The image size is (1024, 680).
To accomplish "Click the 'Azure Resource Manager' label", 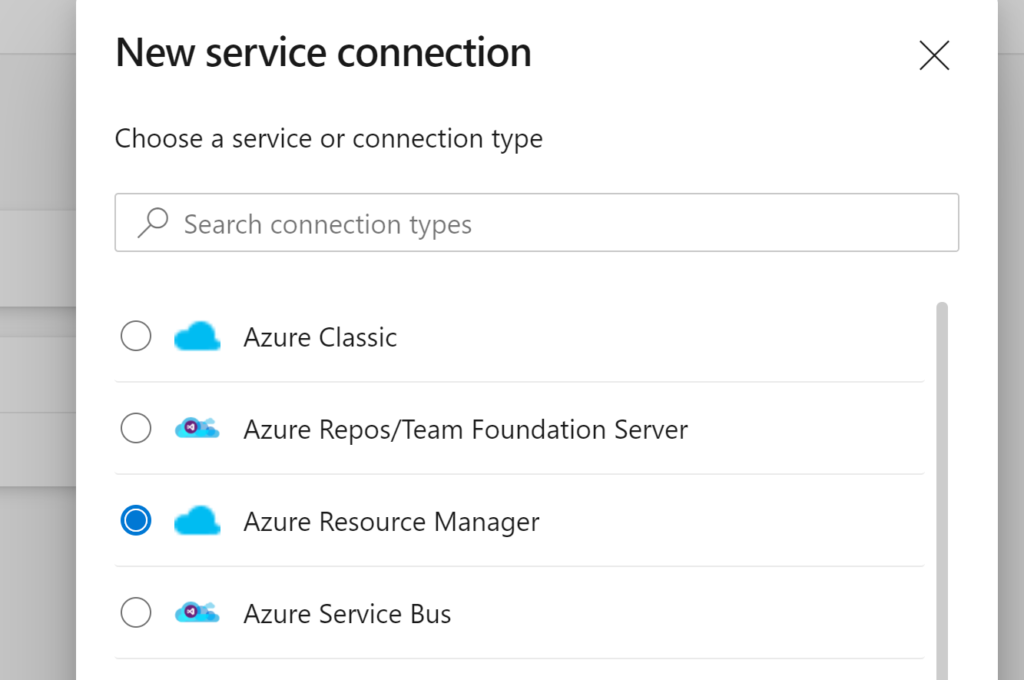I will pos(391,522).
